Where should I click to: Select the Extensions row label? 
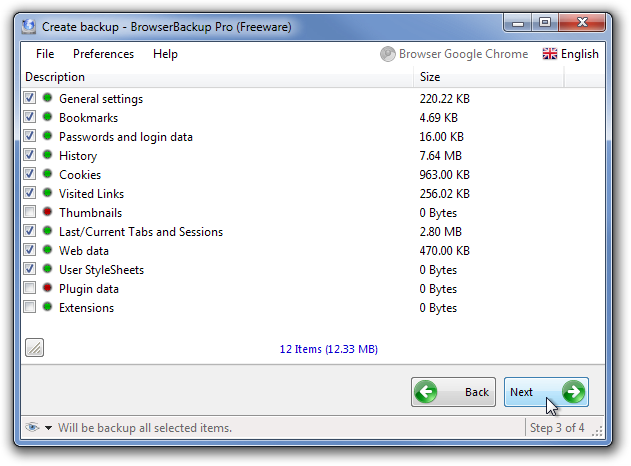click(87, 308)
